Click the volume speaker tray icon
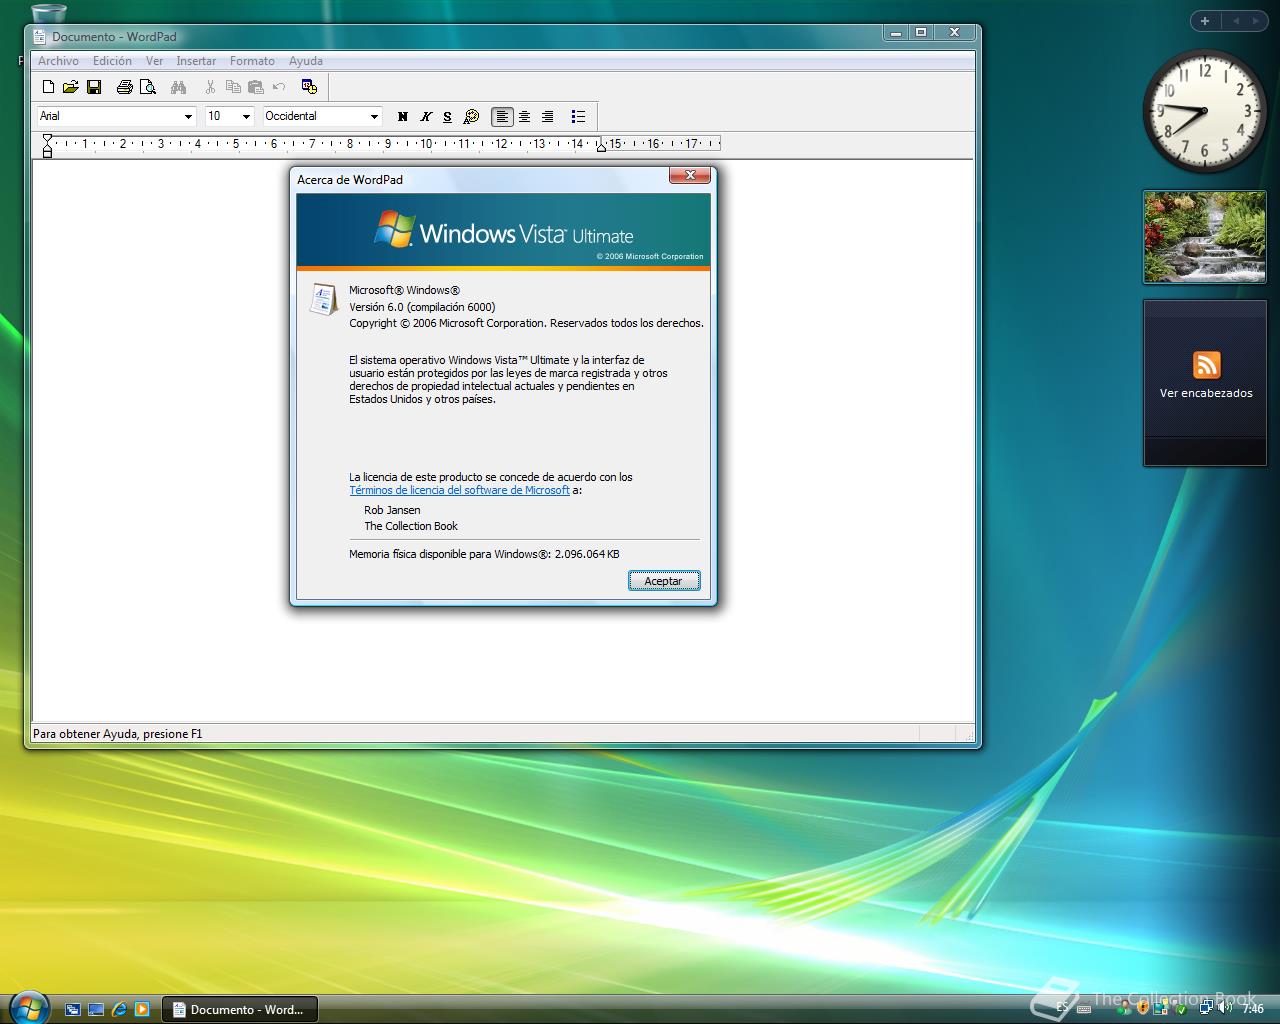 1223,1008
